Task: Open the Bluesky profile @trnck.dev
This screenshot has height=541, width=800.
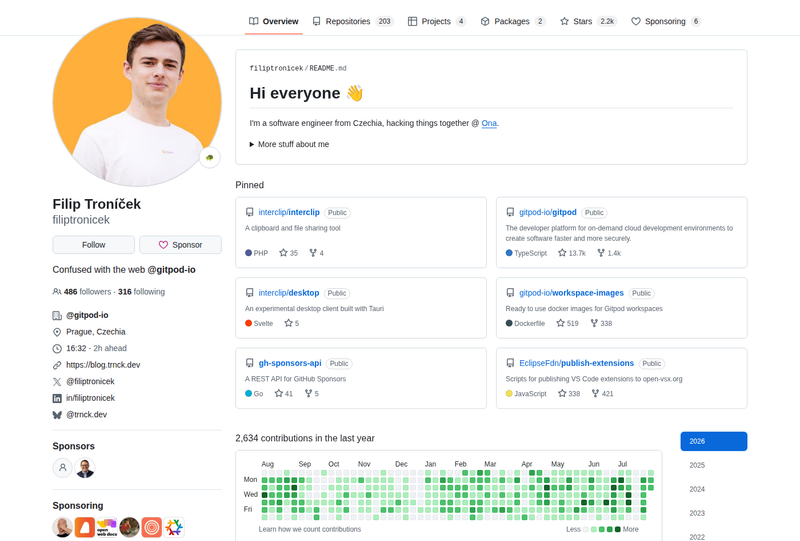Action: point(86,415)
